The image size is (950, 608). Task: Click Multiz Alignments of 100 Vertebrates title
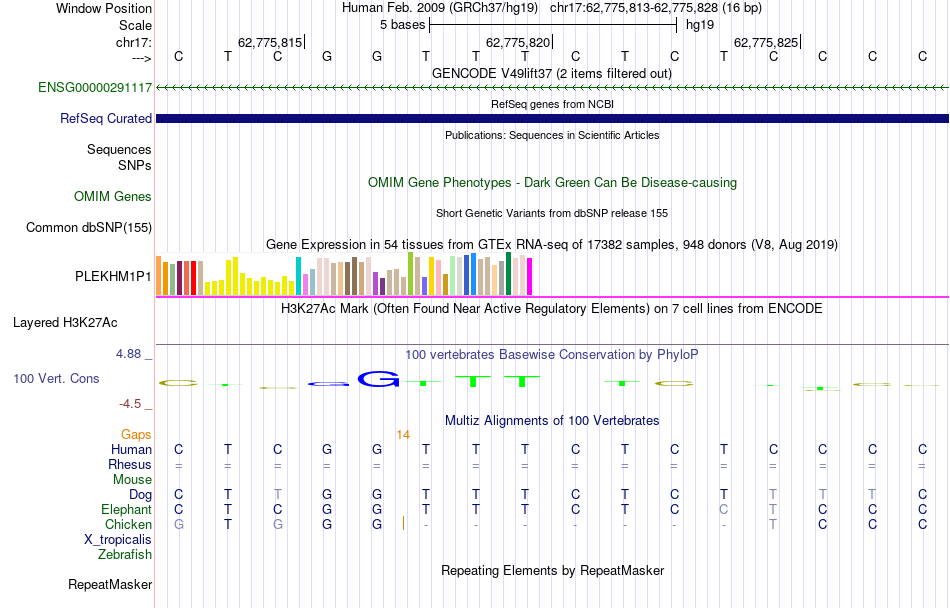552,421
